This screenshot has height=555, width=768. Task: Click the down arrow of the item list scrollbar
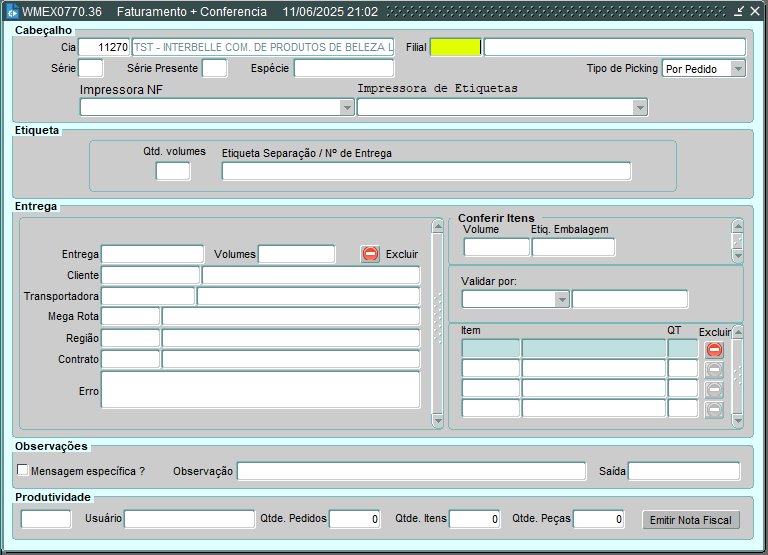coord(738,421)
